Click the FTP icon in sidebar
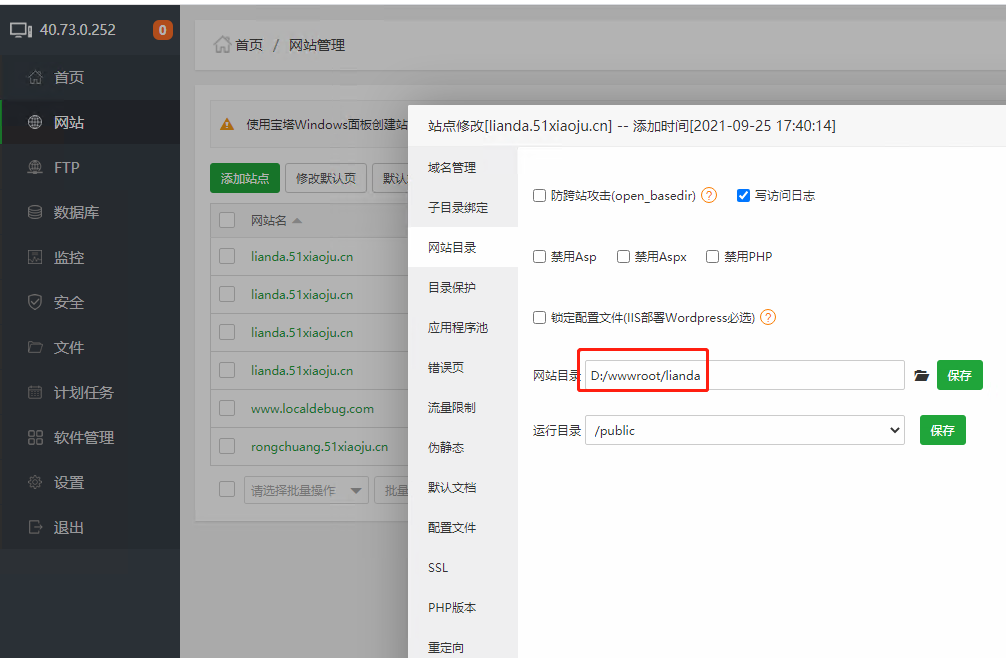Image resolution: width=1006 pixels, height=658 pixels. [x=35, y=167]
